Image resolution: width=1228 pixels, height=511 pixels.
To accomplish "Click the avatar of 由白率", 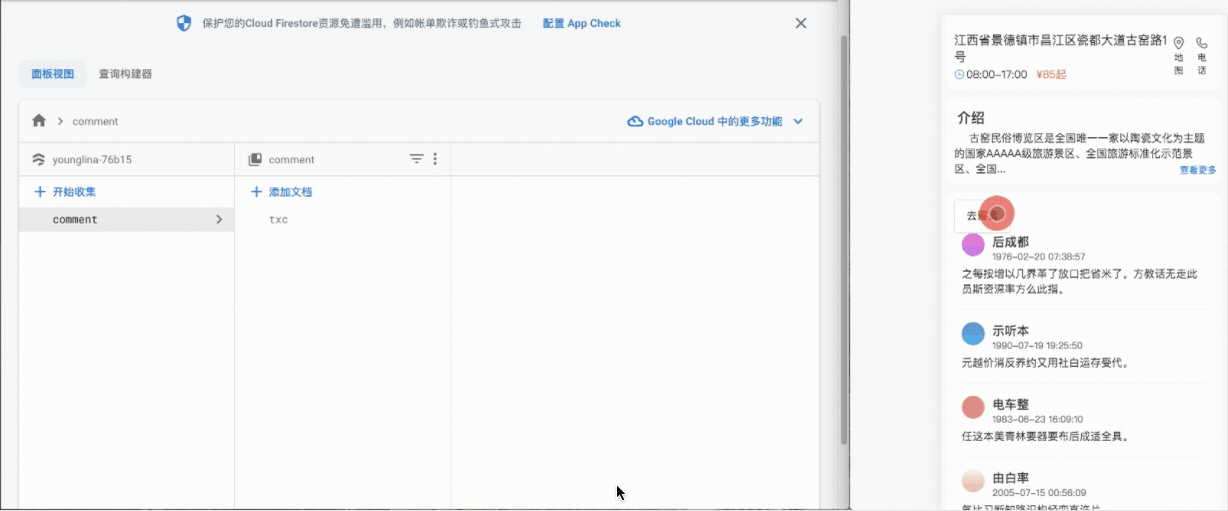I will pyautogui.click(x=973, y=481).
